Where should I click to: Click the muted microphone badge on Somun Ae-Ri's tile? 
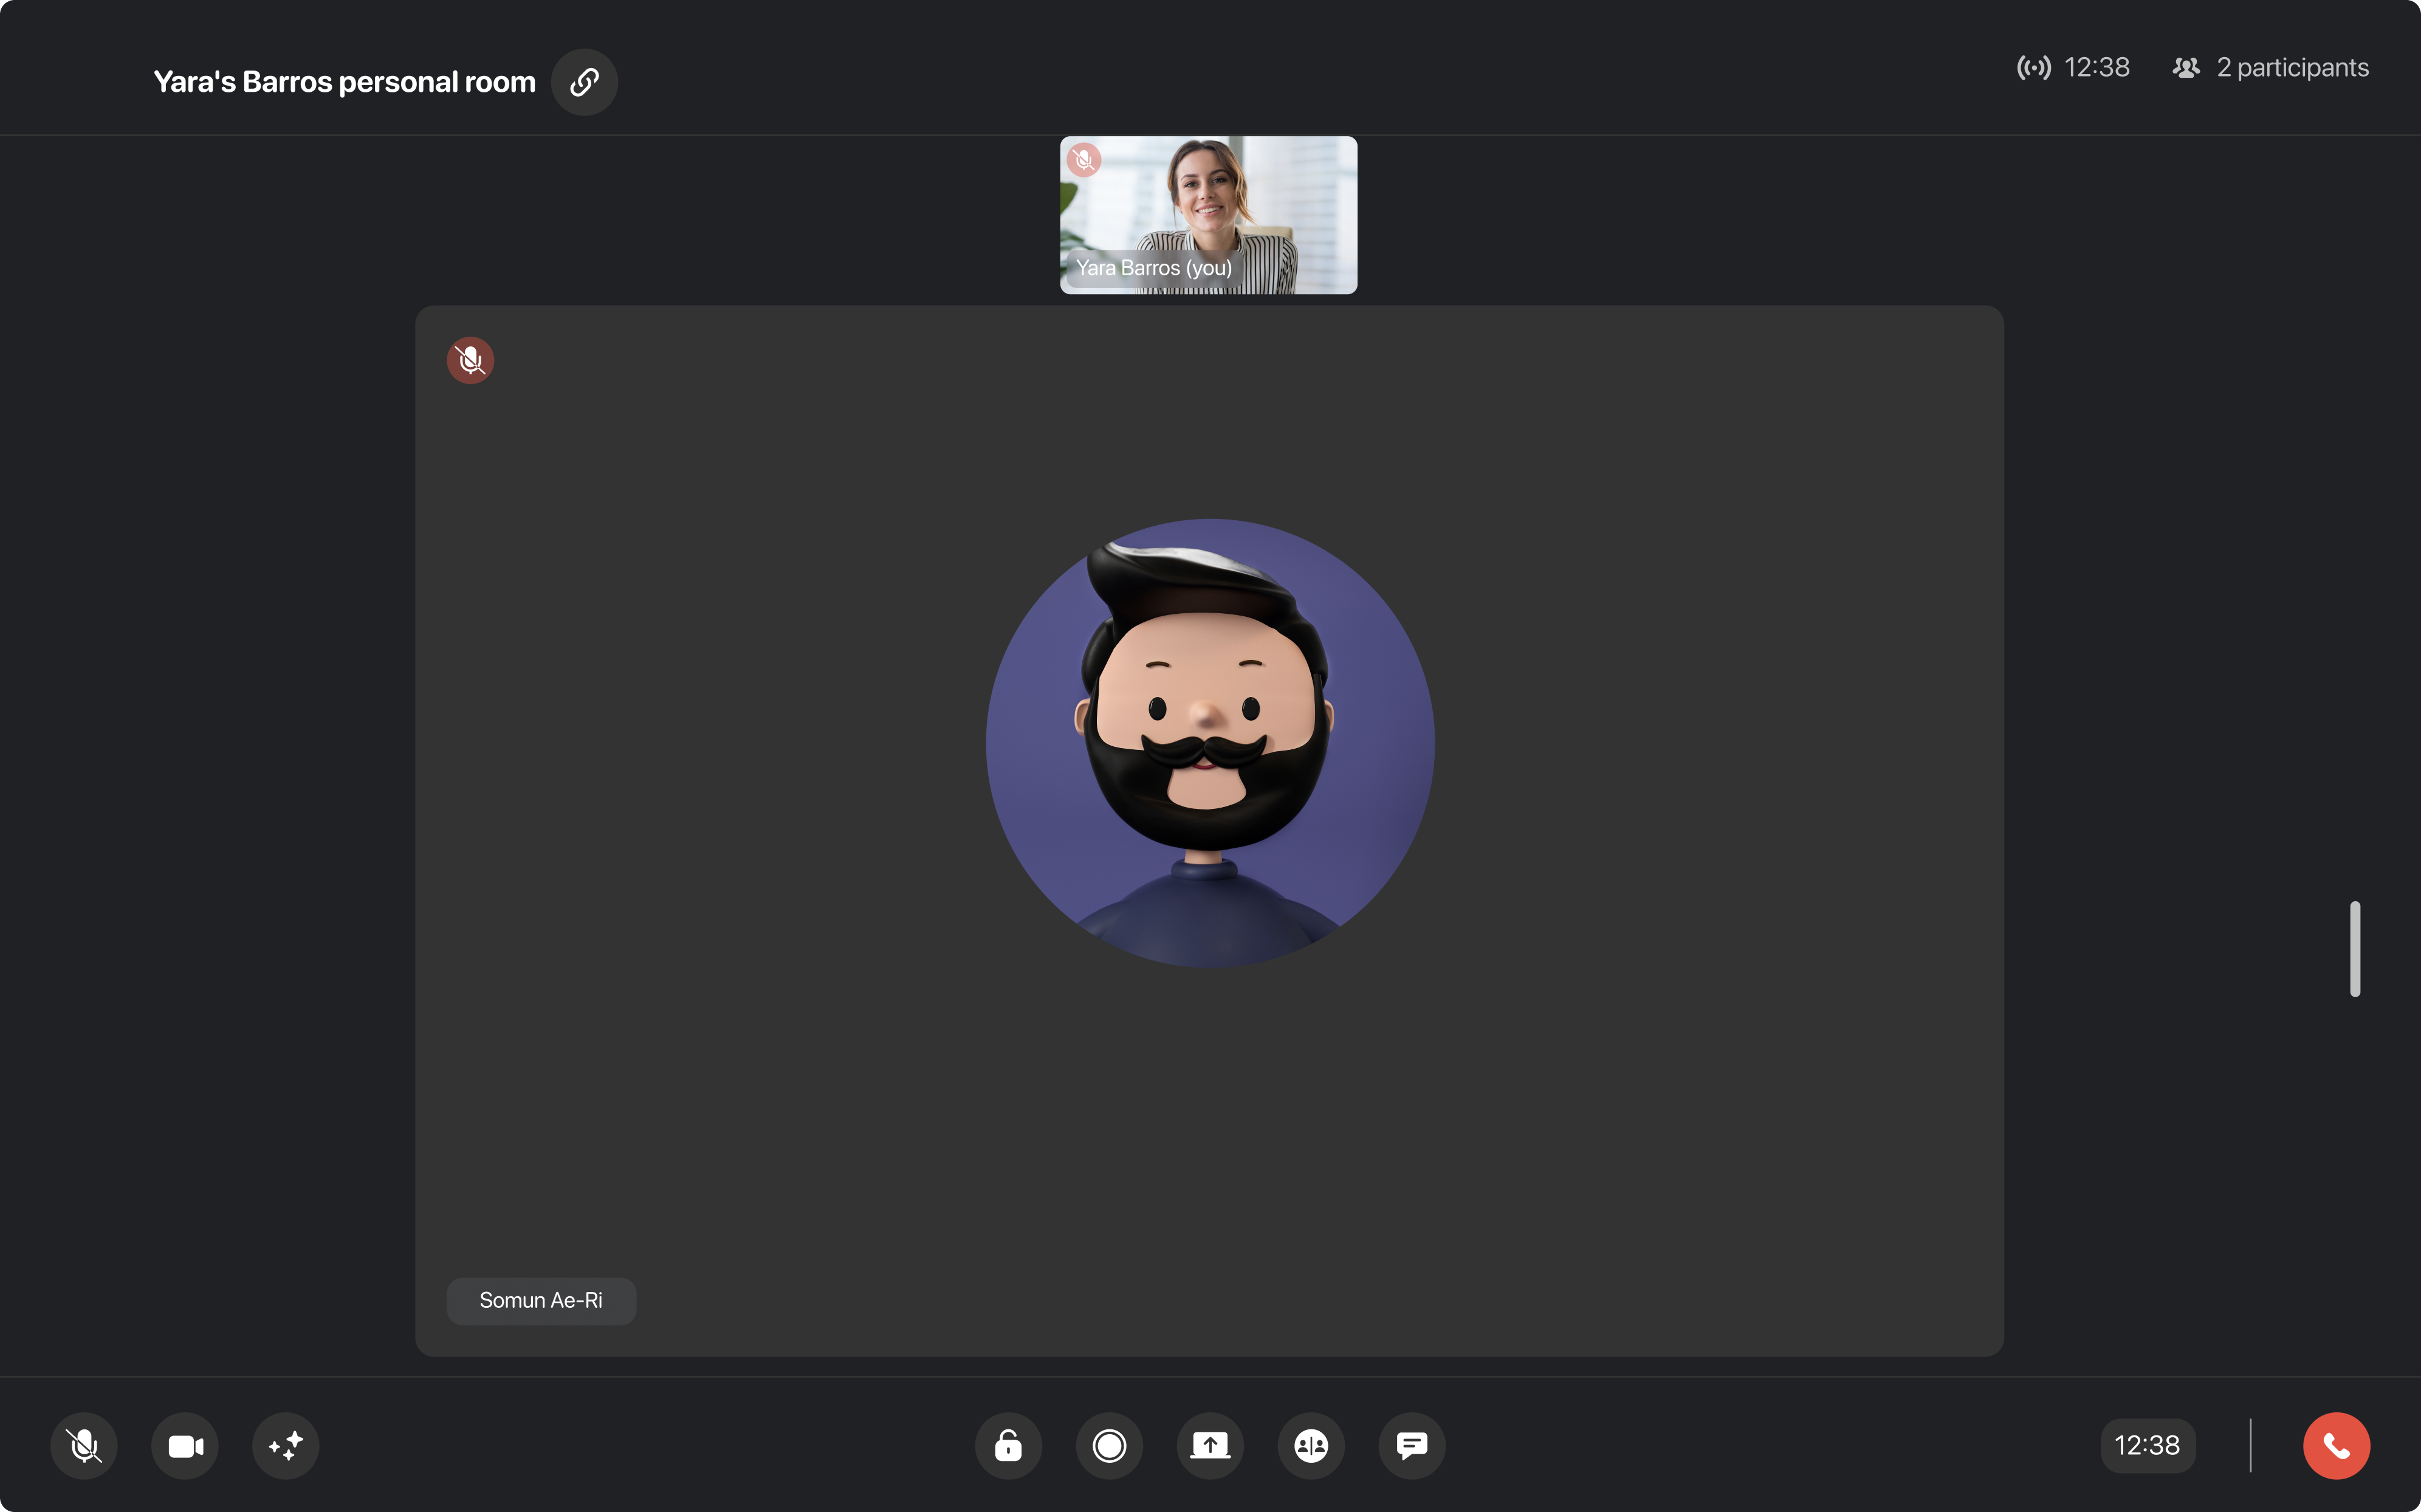coord(470,360)
